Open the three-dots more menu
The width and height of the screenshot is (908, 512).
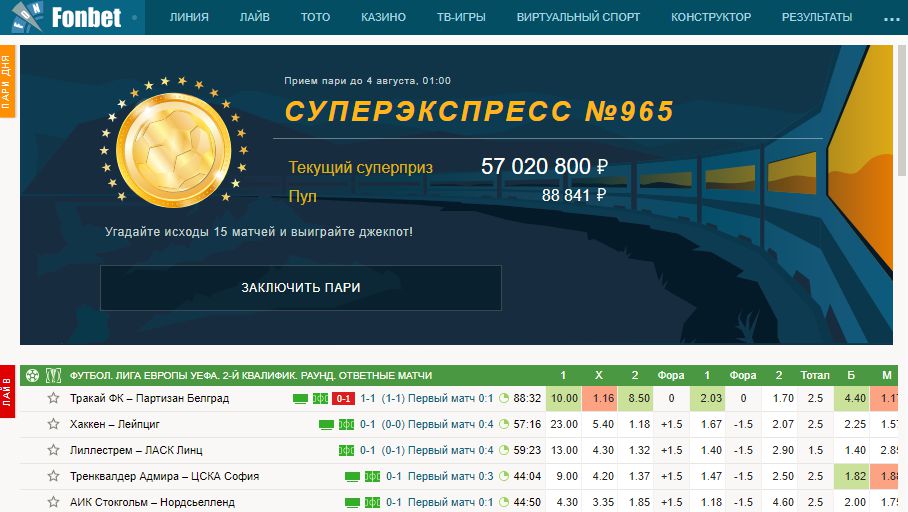click(892, 19)
